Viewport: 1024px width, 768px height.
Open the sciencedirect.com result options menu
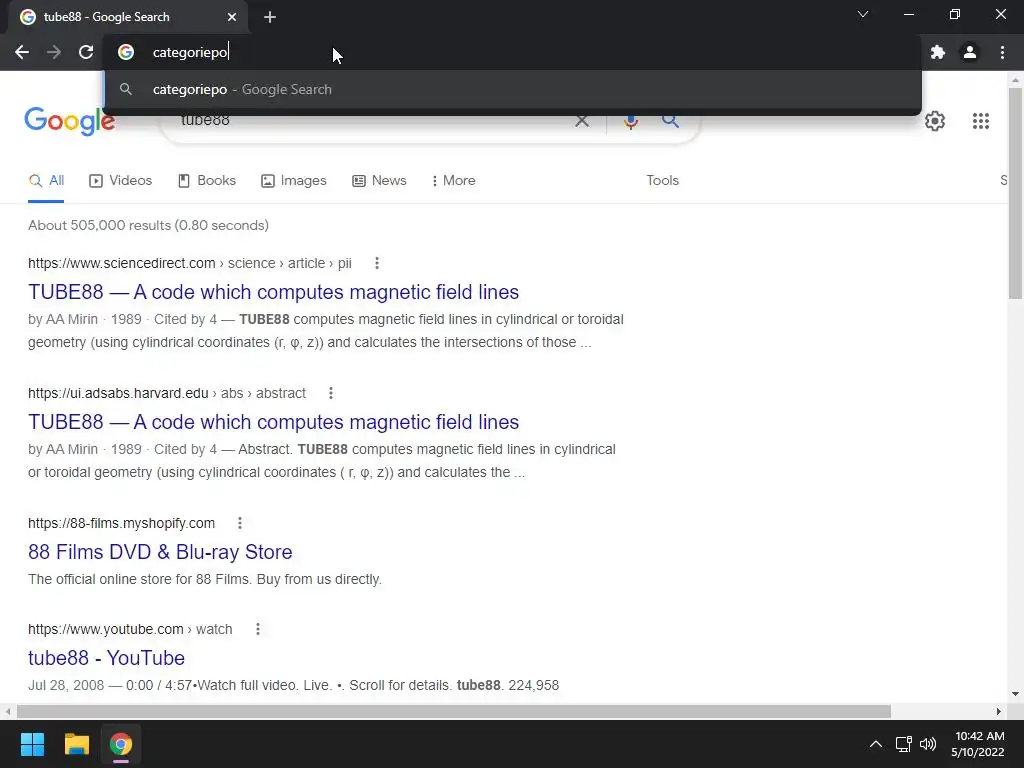(x=377, y=263)
